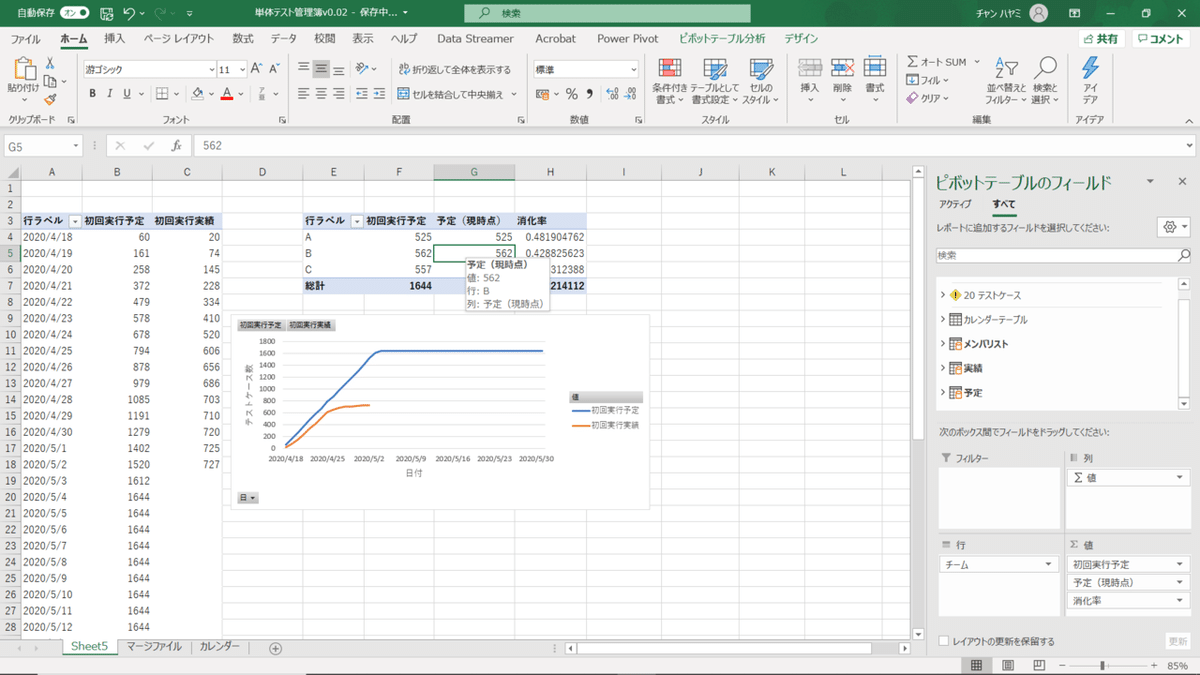
Task: Click the zoom slider handle
Action: (x=1102, y=665)
